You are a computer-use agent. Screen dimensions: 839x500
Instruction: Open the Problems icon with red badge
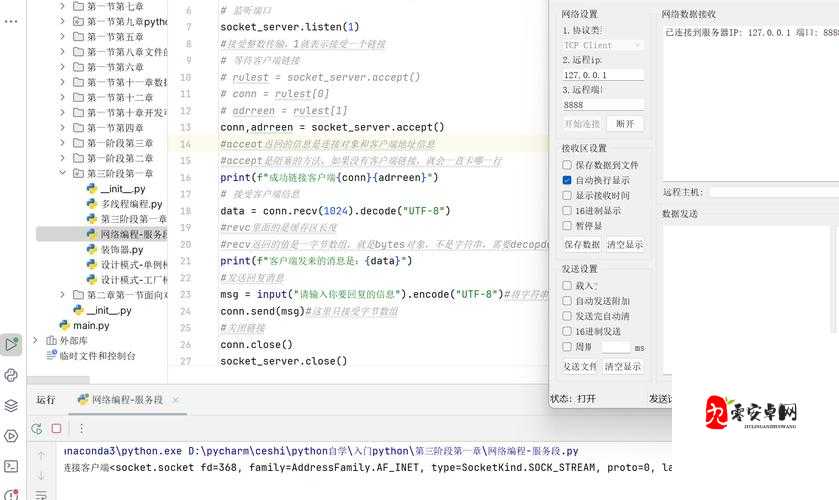click(11, 494)
